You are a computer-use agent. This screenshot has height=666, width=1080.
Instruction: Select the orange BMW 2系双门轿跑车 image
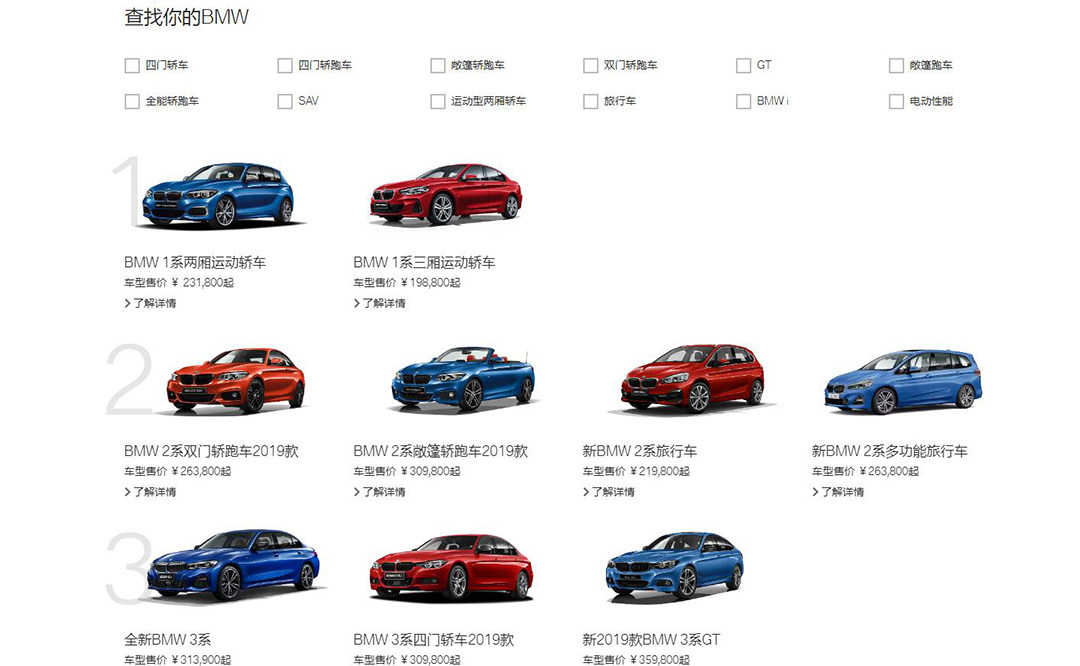[x=236, y=381]
